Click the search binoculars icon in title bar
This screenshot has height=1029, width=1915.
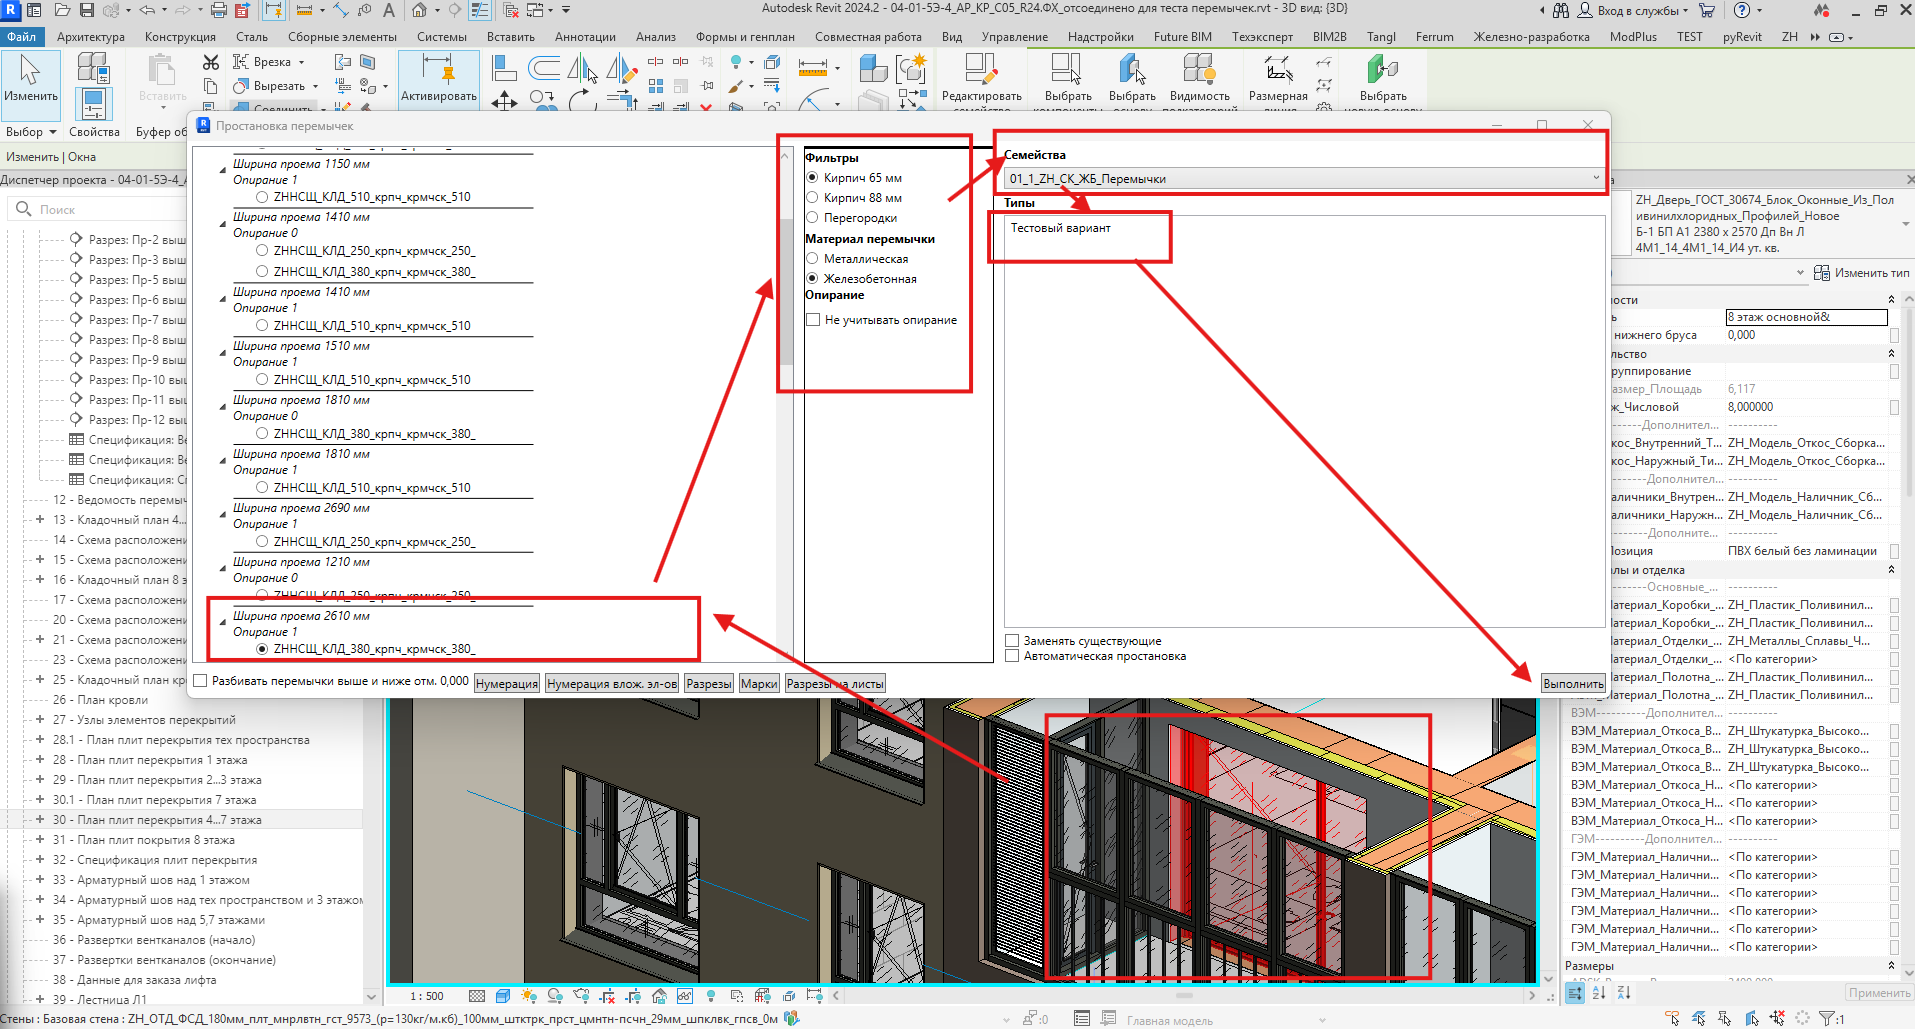[1561, 10]
